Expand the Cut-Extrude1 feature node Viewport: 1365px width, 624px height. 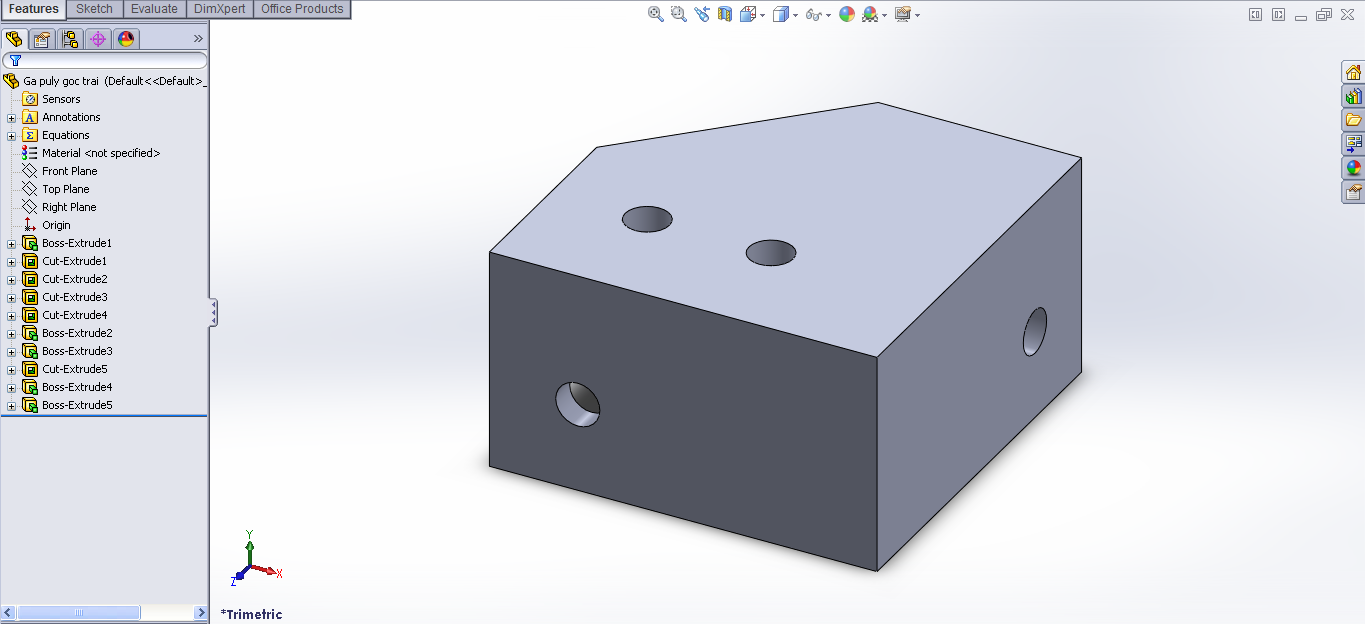[12, 261]
